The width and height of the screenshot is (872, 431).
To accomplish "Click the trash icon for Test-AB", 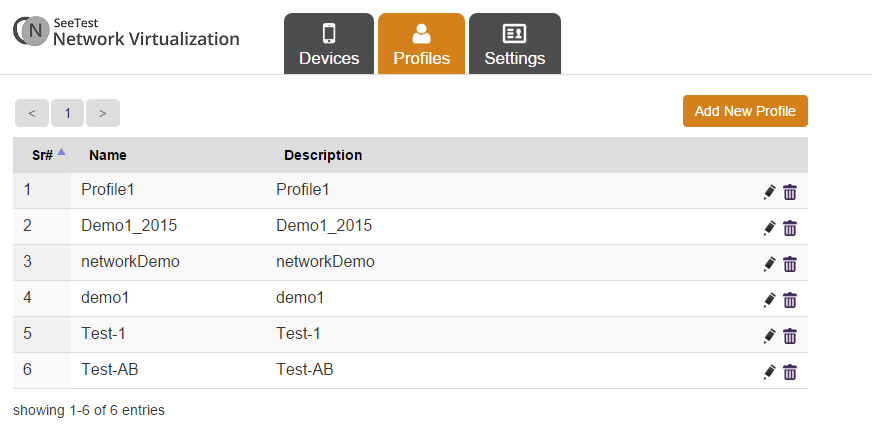I will click(790, 372).
